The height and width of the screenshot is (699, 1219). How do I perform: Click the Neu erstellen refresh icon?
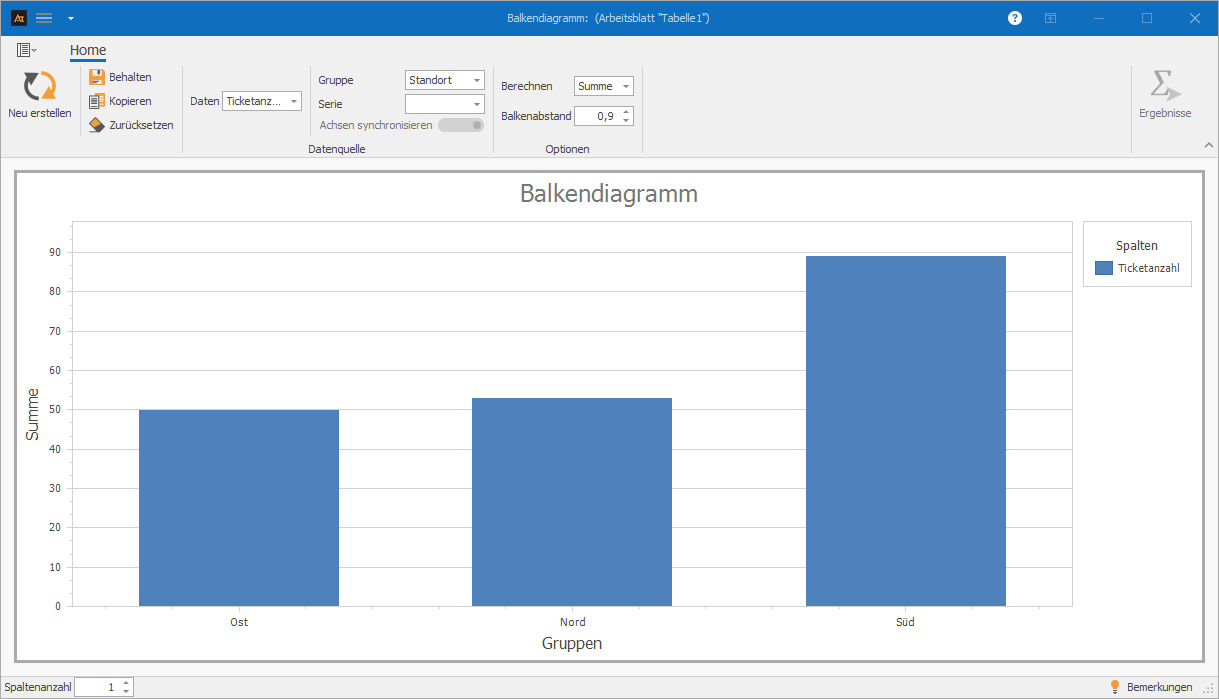click(40, 86)
